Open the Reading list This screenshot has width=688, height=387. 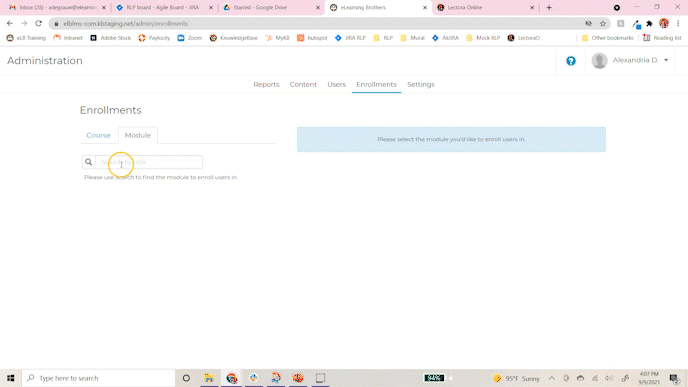662,38
